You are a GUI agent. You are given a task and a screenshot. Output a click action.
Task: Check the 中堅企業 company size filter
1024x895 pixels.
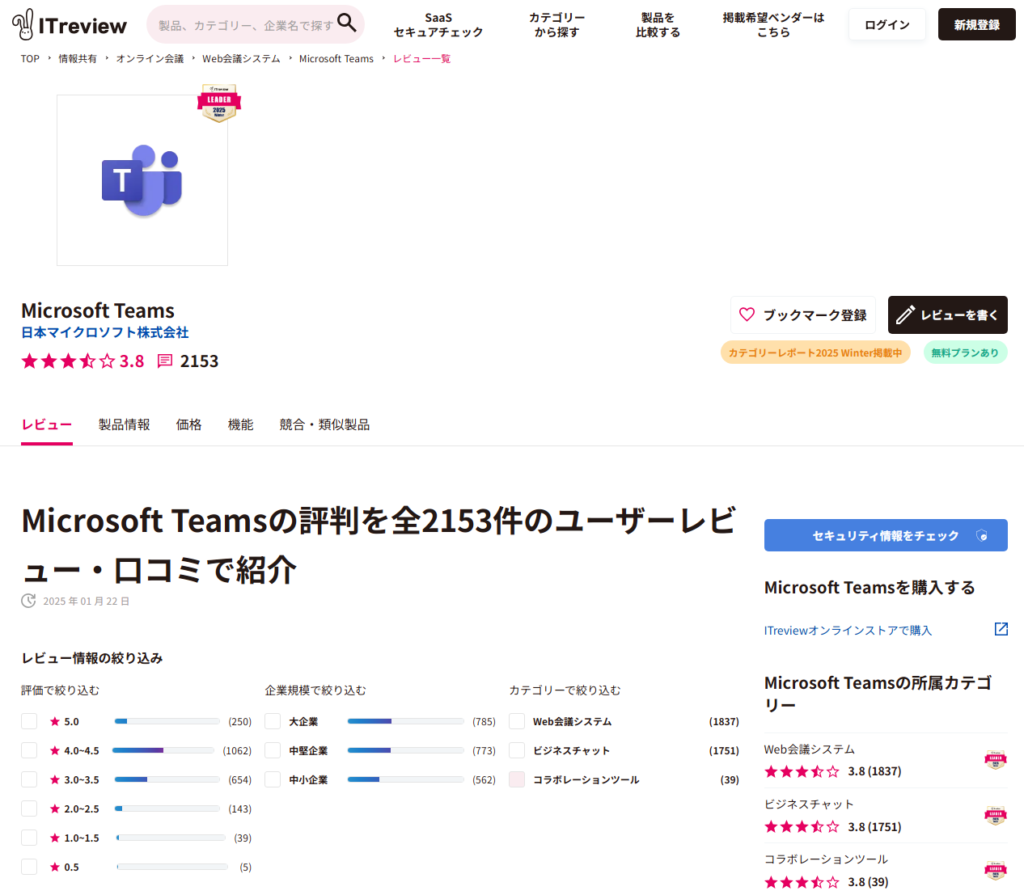(272, 750)
